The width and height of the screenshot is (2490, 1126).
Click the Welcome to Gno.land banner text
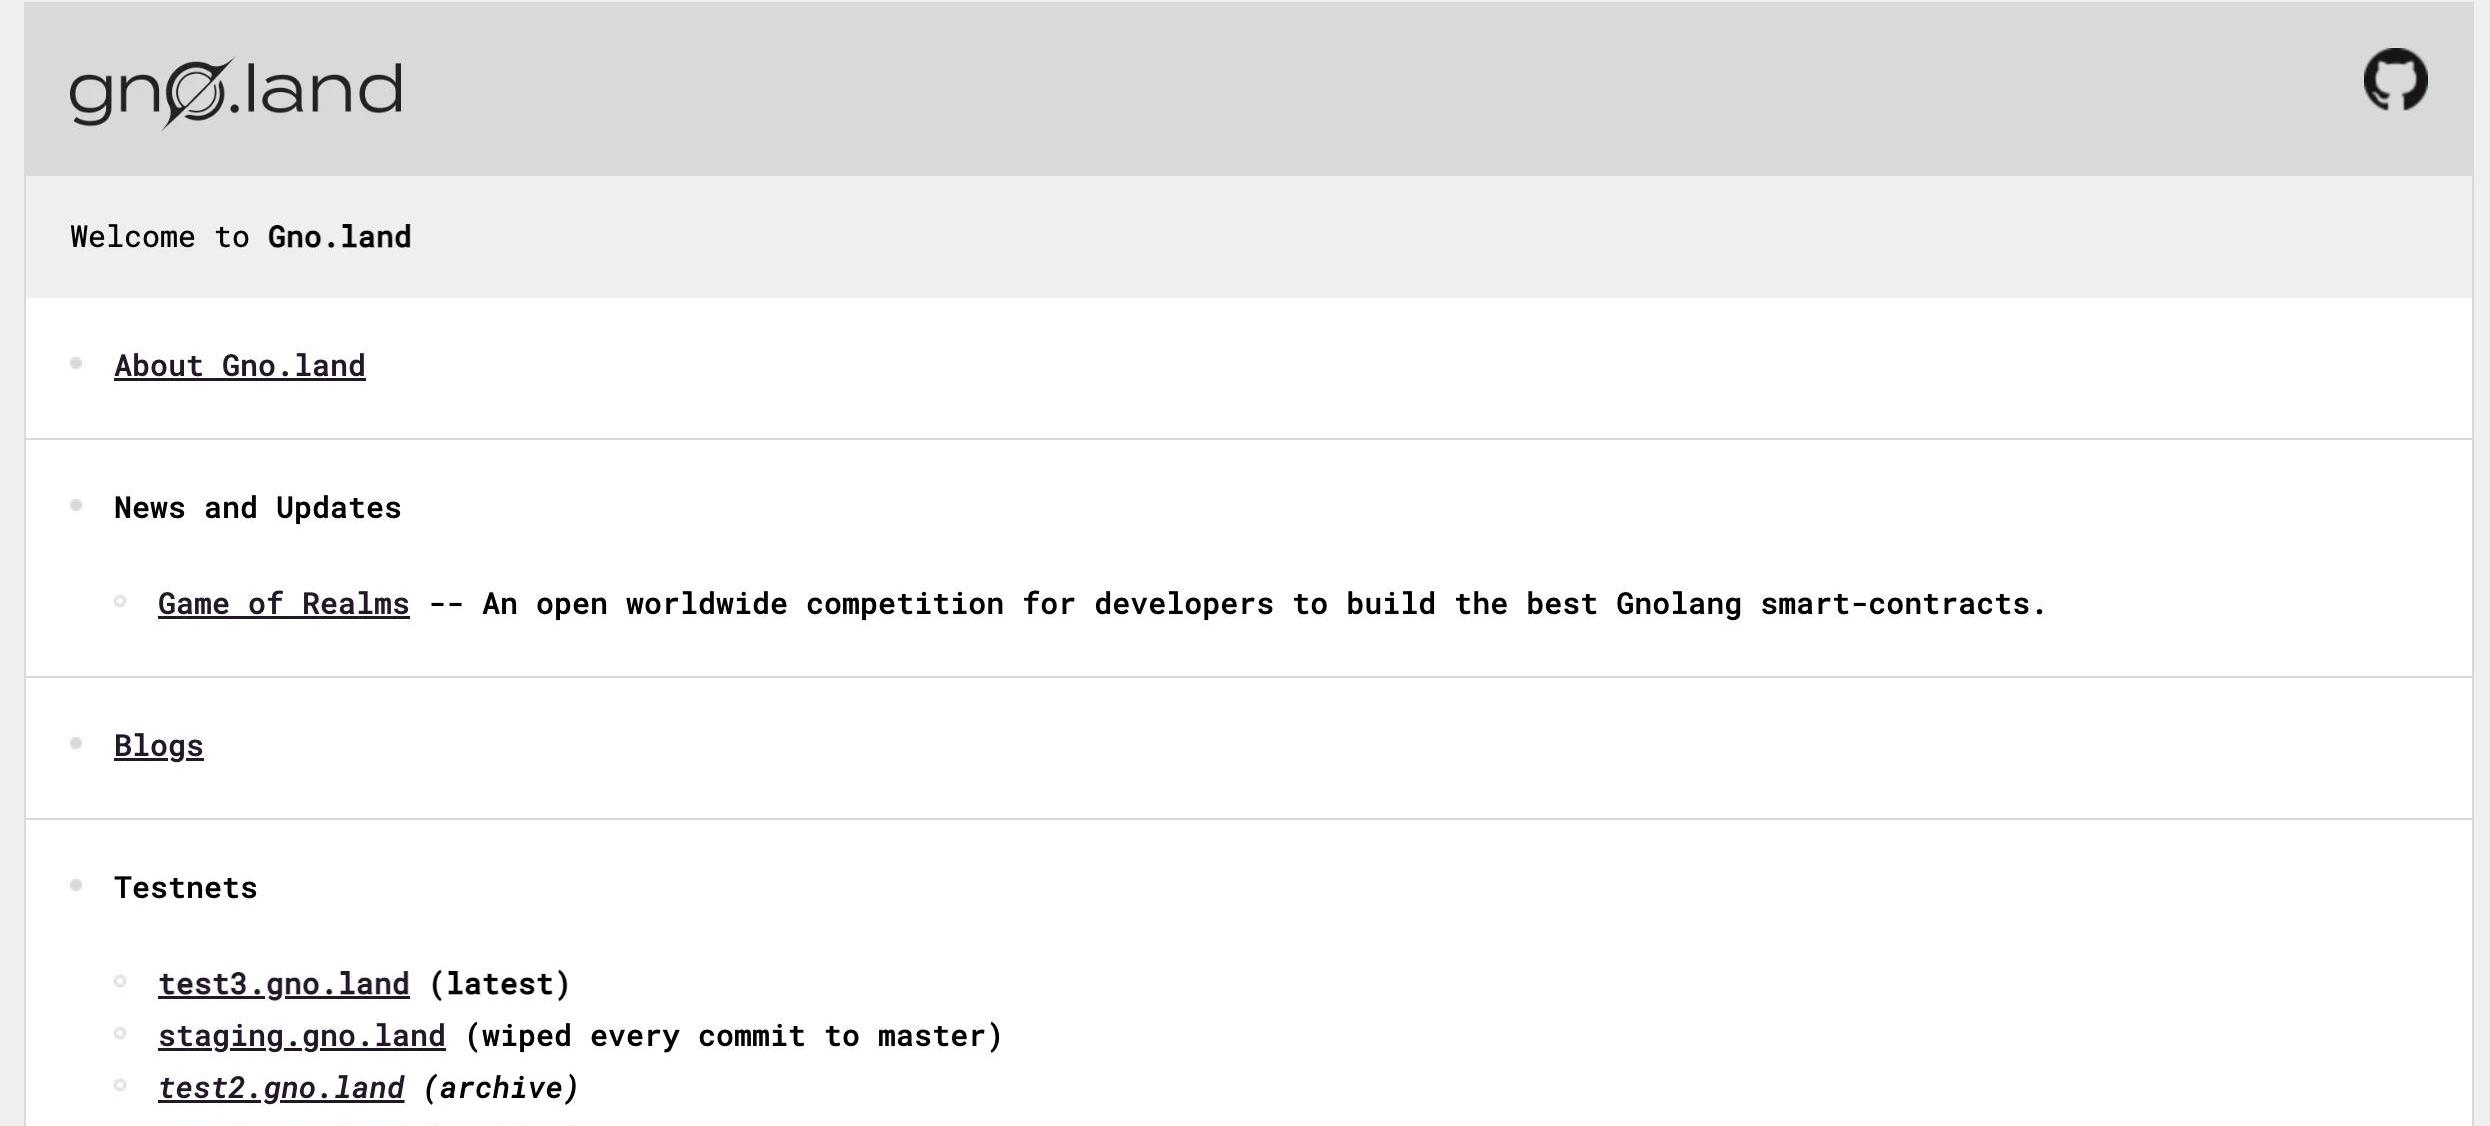tap(241, 237)
